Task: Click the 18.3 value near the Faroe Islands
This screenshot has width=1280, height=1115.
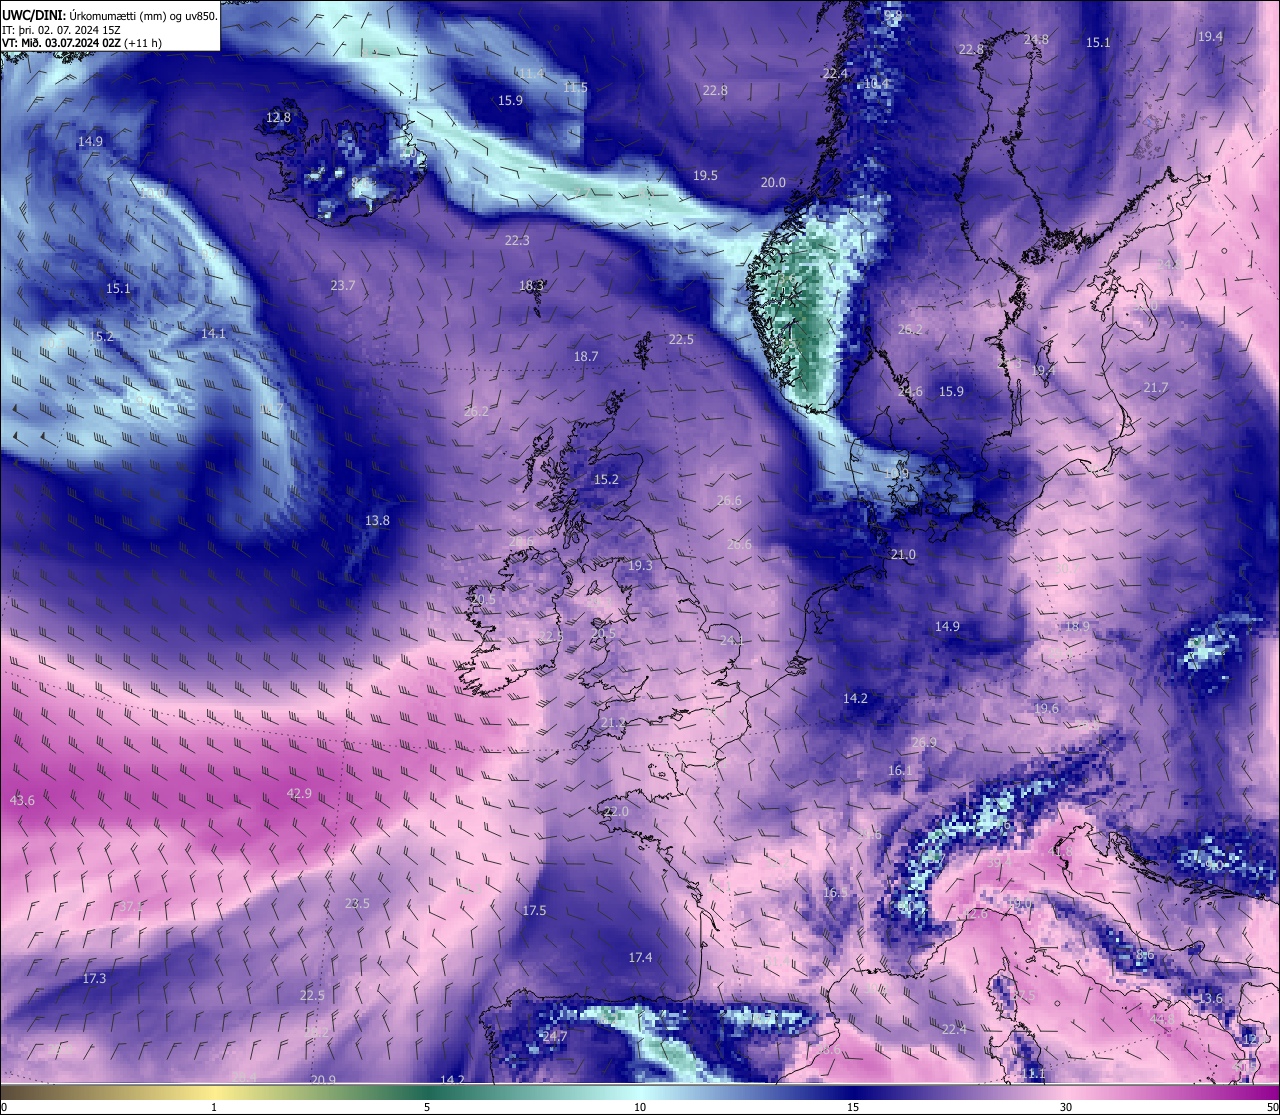Action: pyautogui.click(x=531, y=286)
